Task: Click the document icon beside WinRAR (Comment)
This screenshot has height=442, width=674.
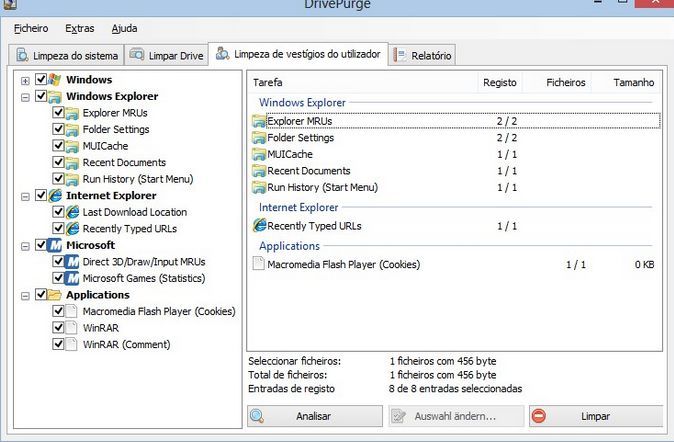Action: [71, 344]
